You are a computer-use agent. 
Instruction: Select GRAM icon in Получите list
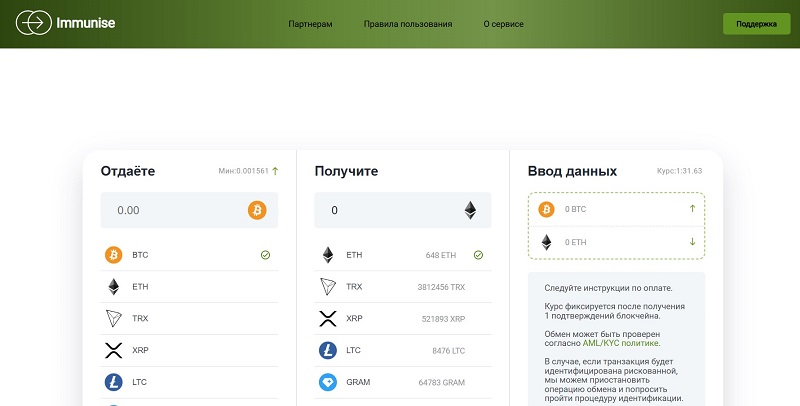(328, 382)
